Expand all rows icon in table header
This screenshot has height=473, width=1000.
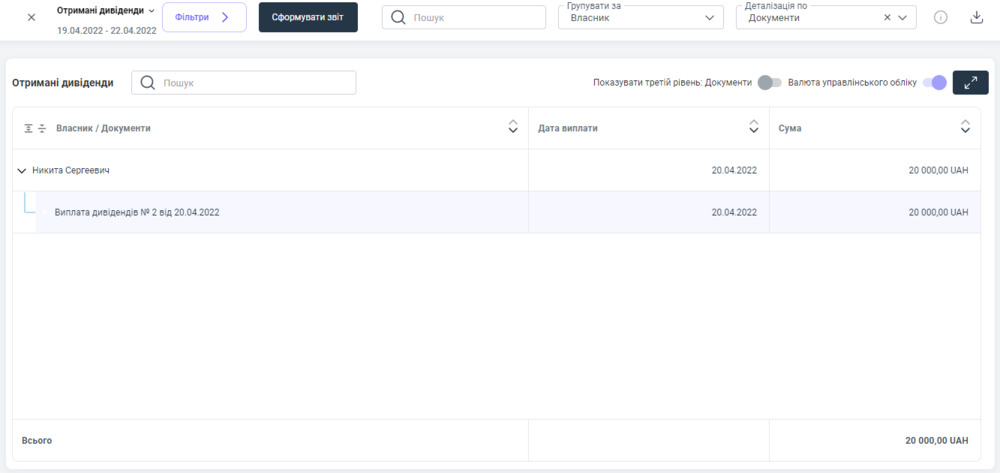click(28, 128)
